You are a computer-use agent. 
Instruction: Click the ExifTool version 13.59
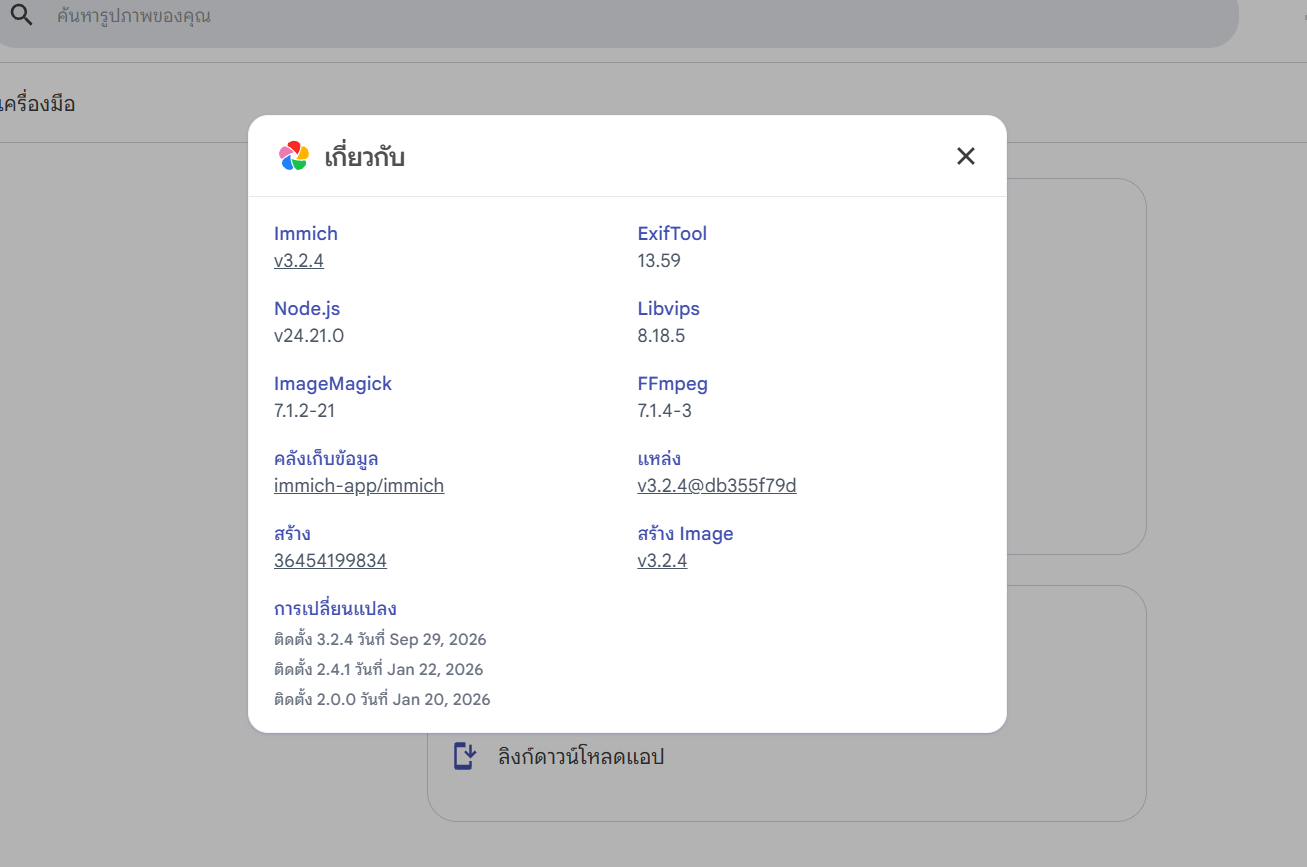(x=659, y=261)
